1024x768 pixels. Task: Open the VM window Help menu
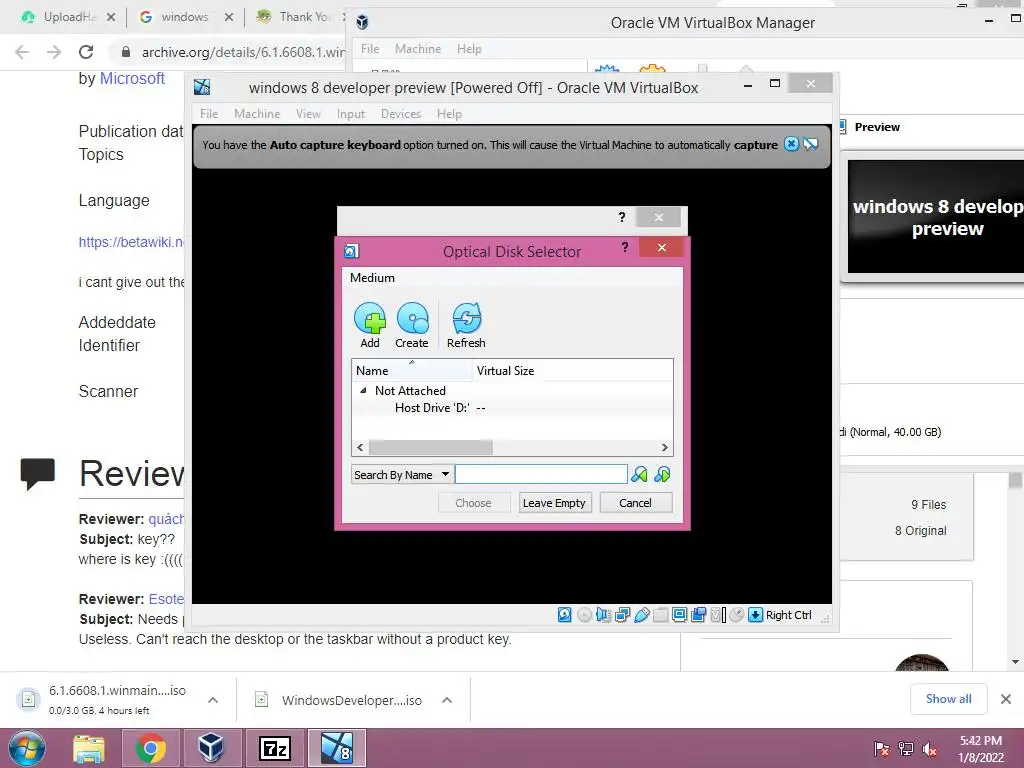(x=449, y=114)
